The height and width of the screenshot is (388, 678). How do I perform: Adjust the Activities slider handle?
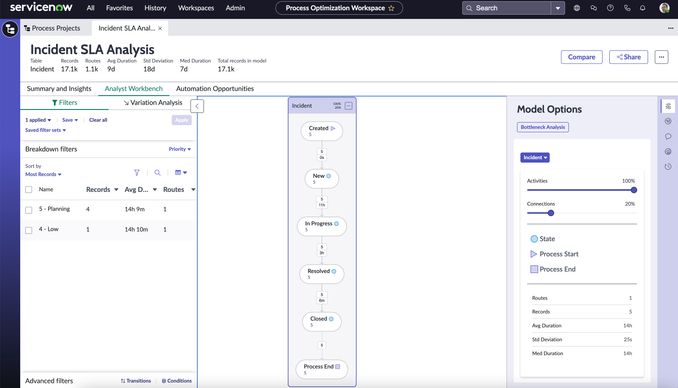(x=633, y=190)
